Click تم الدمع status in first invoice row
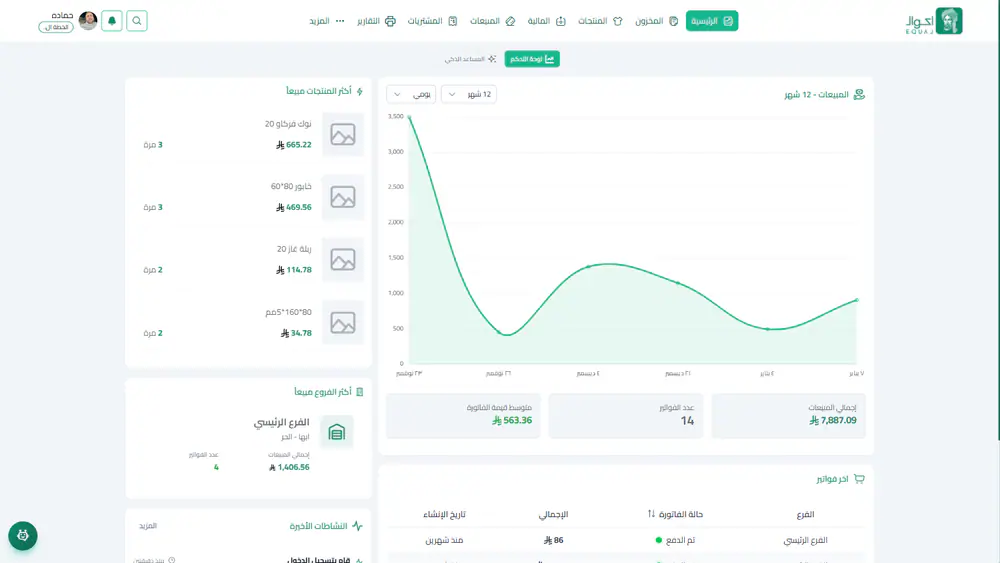The width and height of the screenshot is (1000, 563). 675,540
